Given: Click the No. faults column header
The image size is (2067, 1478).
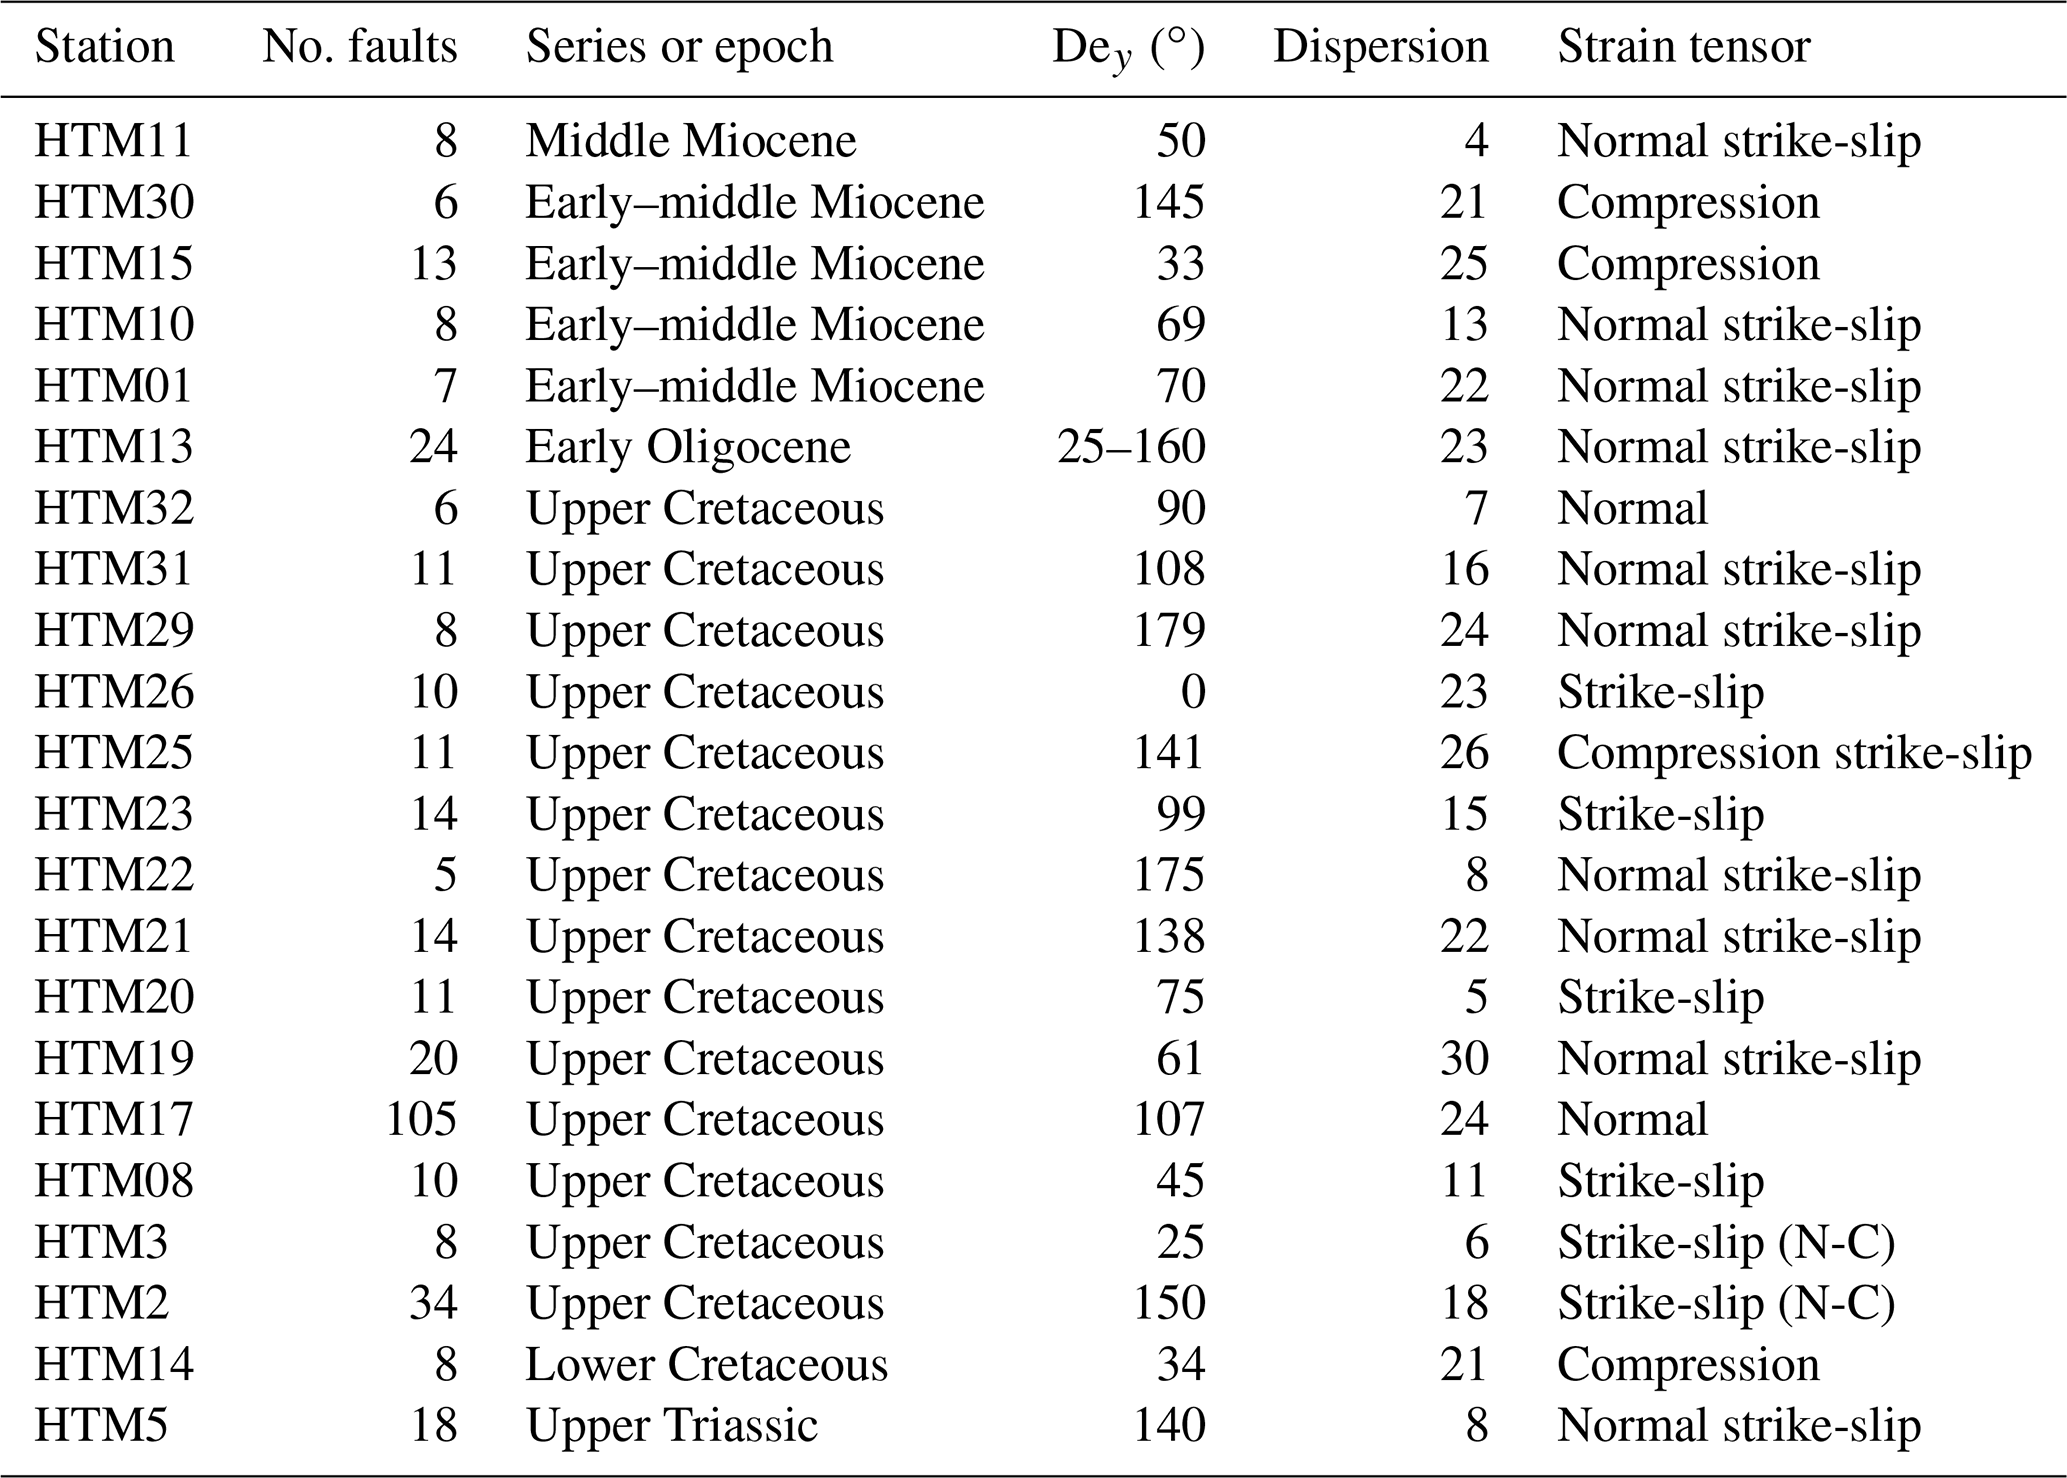Looking at the screenshot, I should point(359,47).
